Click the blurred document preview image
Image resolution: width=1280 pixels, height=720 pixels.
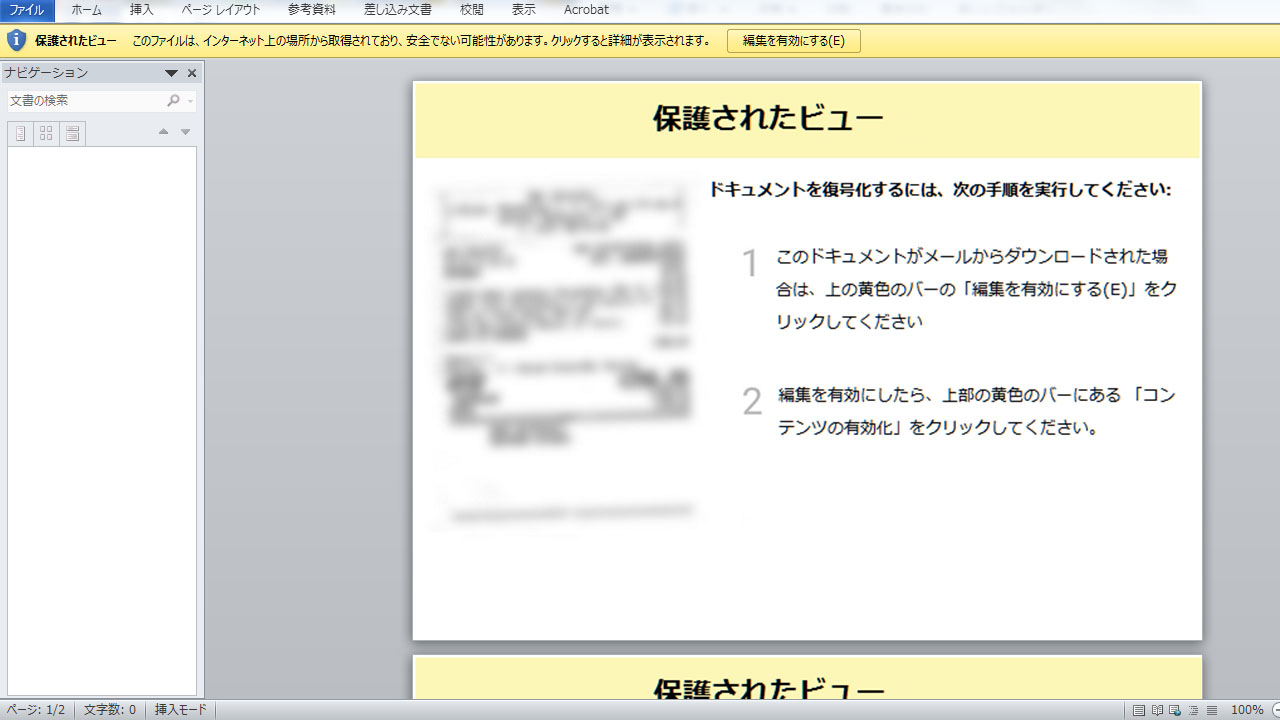coord(563,355)
